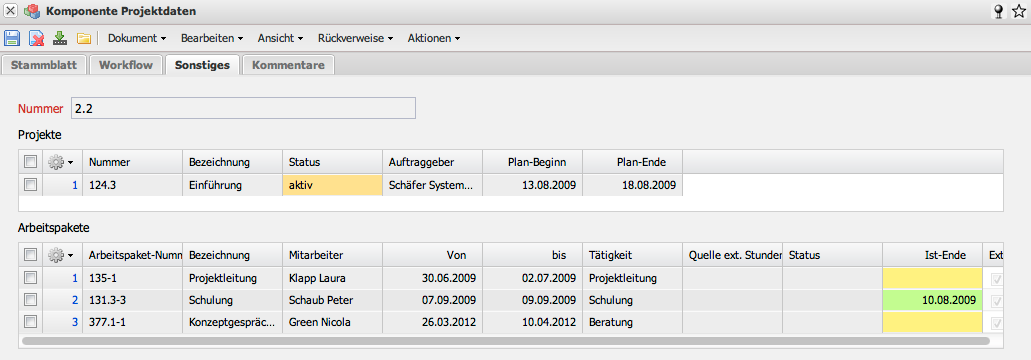1031x360 pixels.
Task: Click the delete document icon with red X
Action: (x=37, y=38)
